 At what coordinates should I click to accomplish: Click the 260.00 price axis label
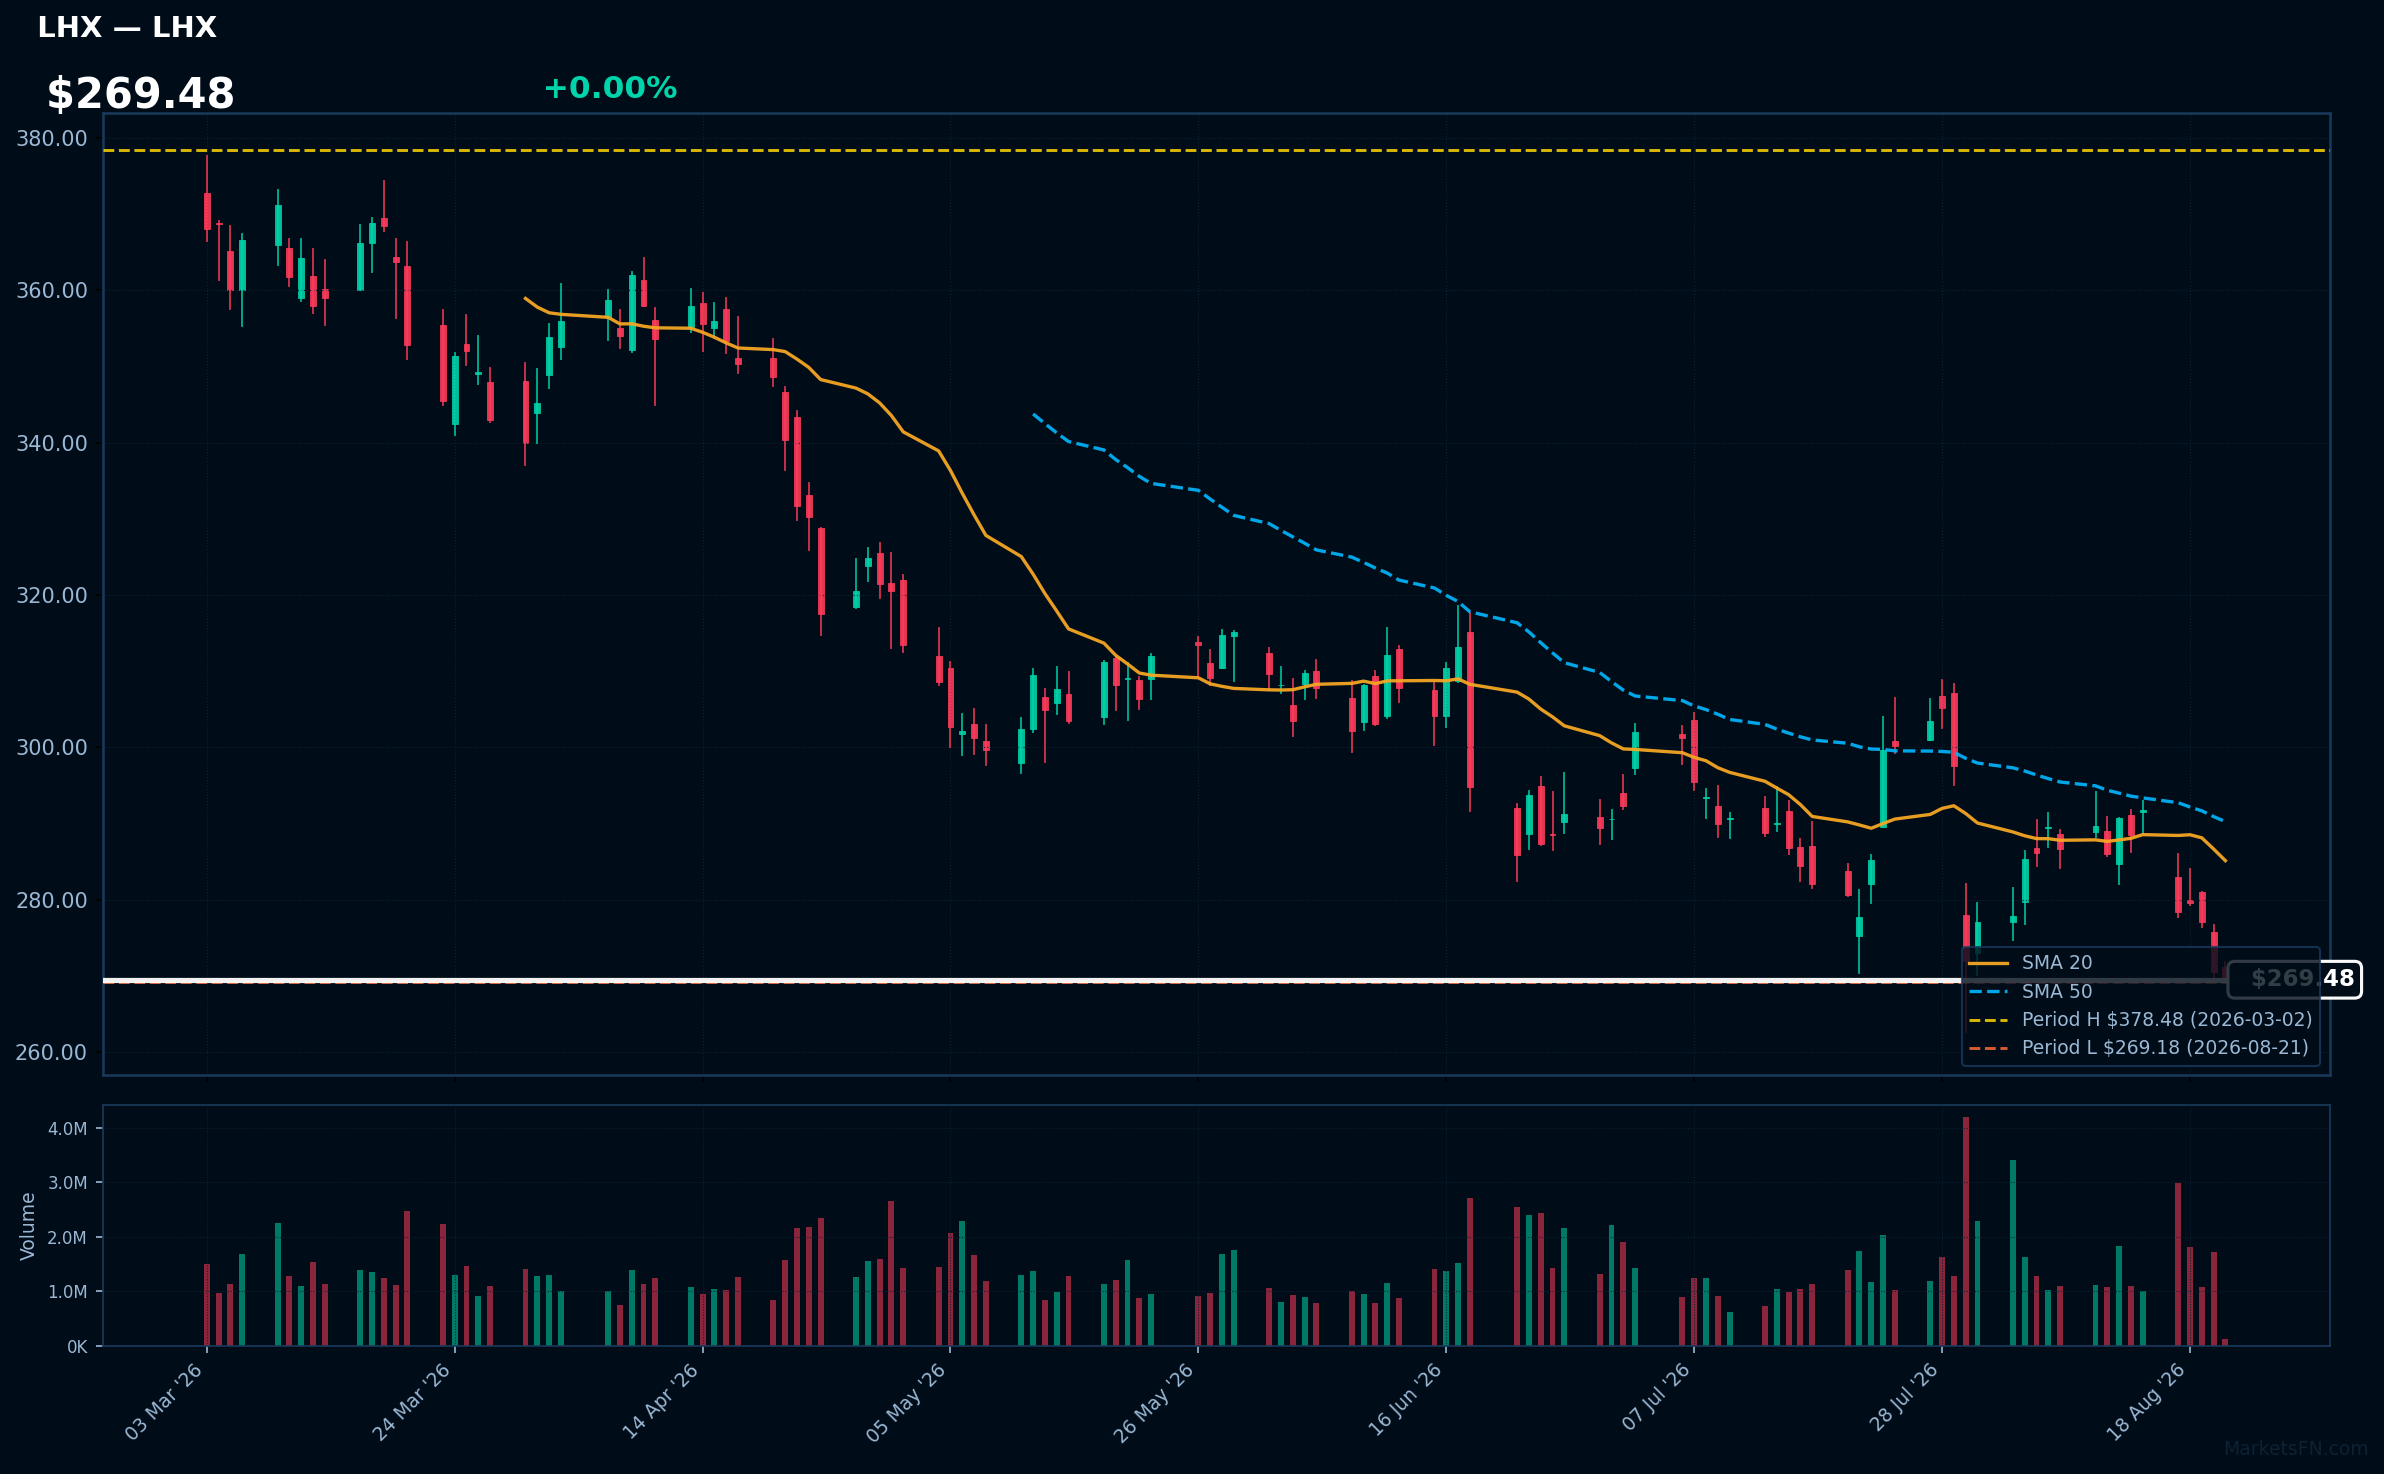[52, 1053]
